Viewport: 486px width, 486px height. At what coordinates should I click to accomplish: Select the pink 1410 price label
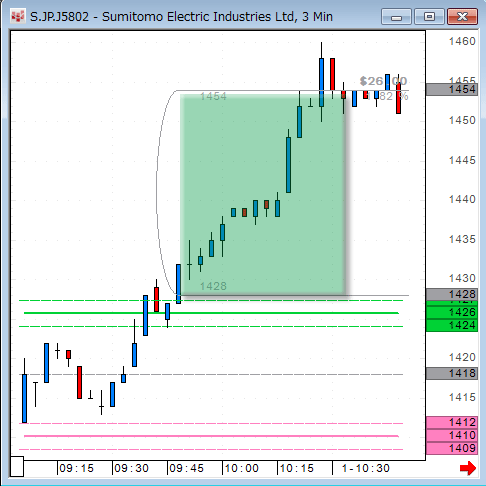(452, 435)
